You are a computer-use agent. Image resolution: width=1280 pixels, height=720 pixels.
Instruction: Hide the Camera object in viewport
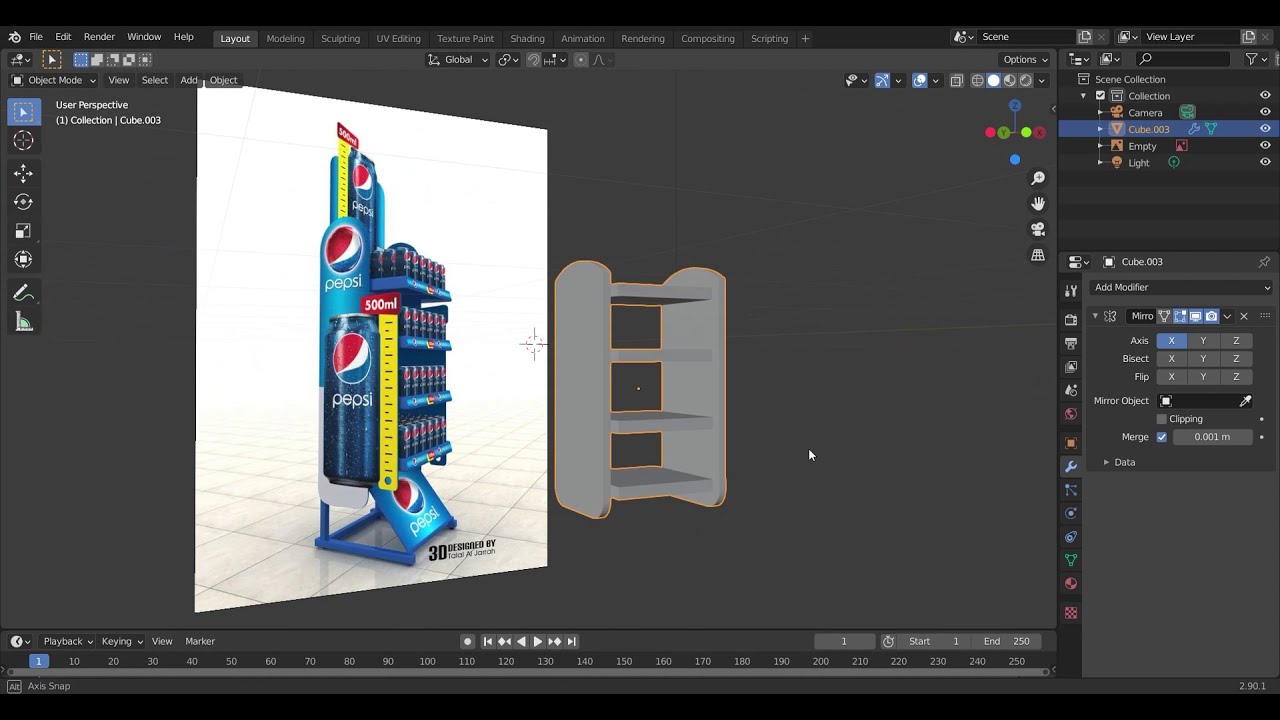pos(1265,113)
